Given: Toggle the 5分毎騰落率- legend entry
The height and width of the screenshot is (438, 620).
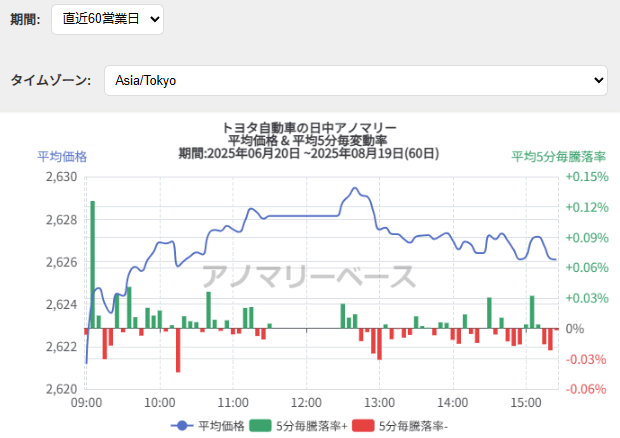Looking at the screenshot, I should [x=400, y=426].
